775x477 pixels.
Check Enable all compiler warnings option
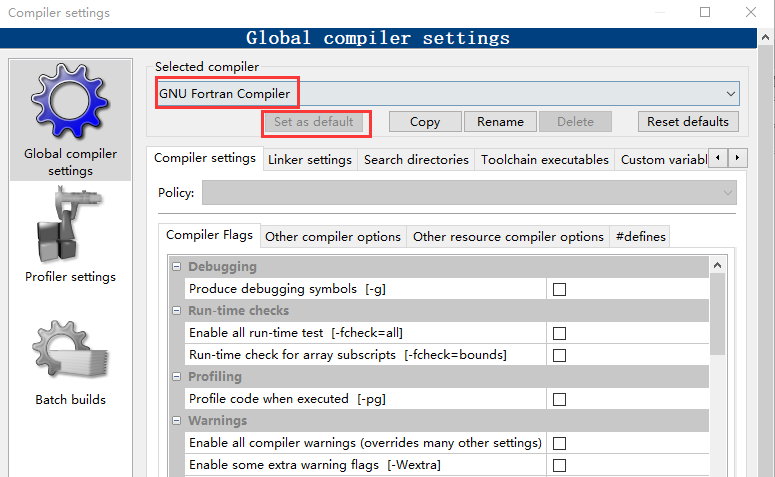559,443
